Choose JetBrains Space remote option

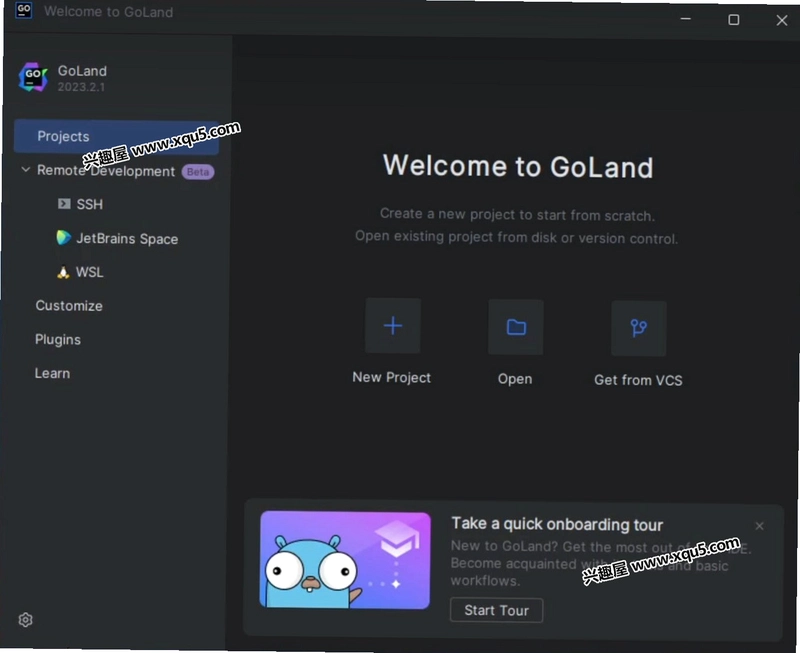[x=127, y=239]
